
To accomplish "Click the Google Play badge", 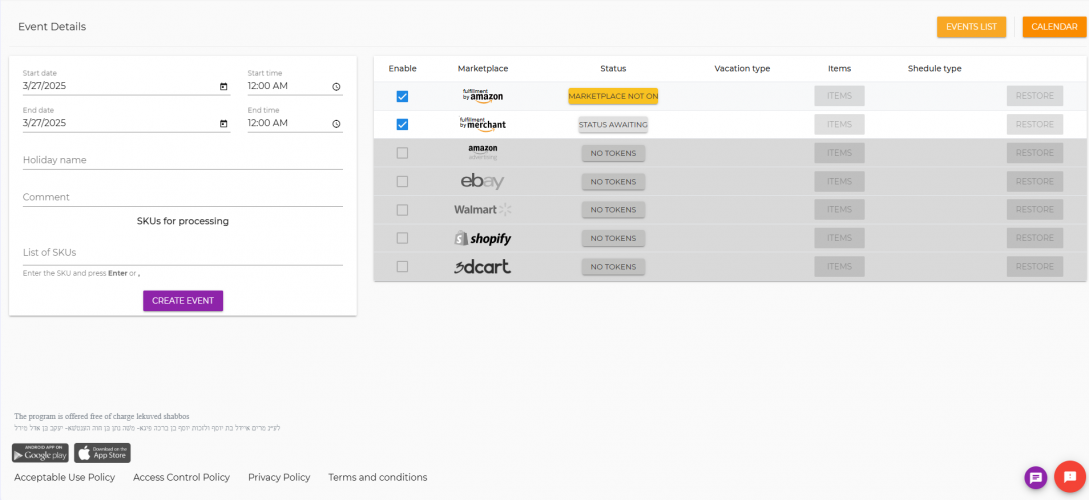I will [40, 453].
